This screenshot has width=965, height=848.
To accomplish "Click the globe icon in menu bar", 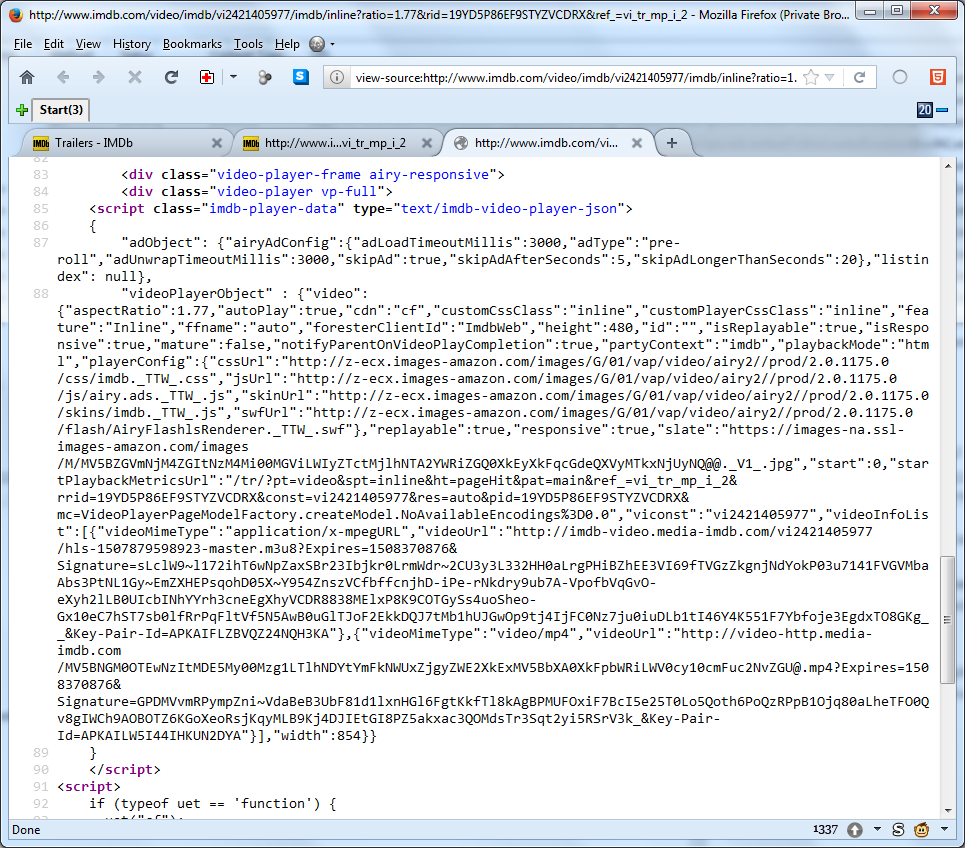I will coord(317,44).
